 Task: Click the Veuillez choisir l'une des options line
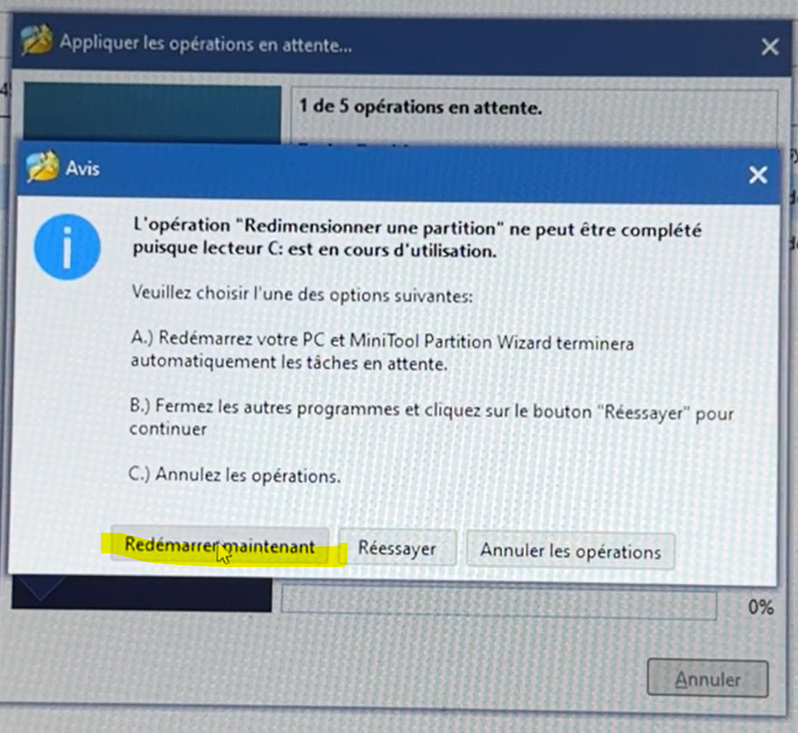[302, 295]
